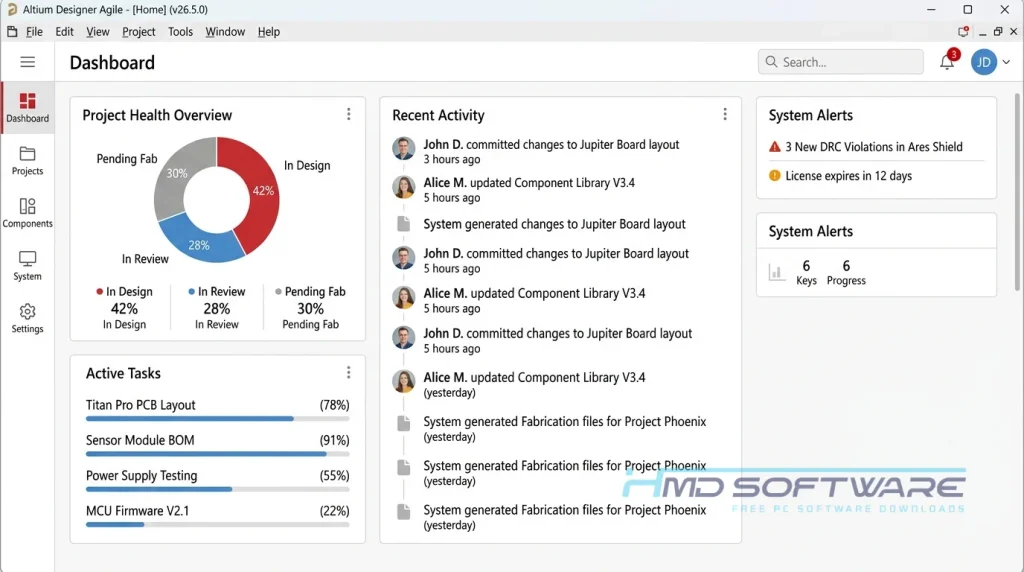Open Active Tasks options menu
Viewport: 1024px width, 572px height.
[x=349, y=372]
